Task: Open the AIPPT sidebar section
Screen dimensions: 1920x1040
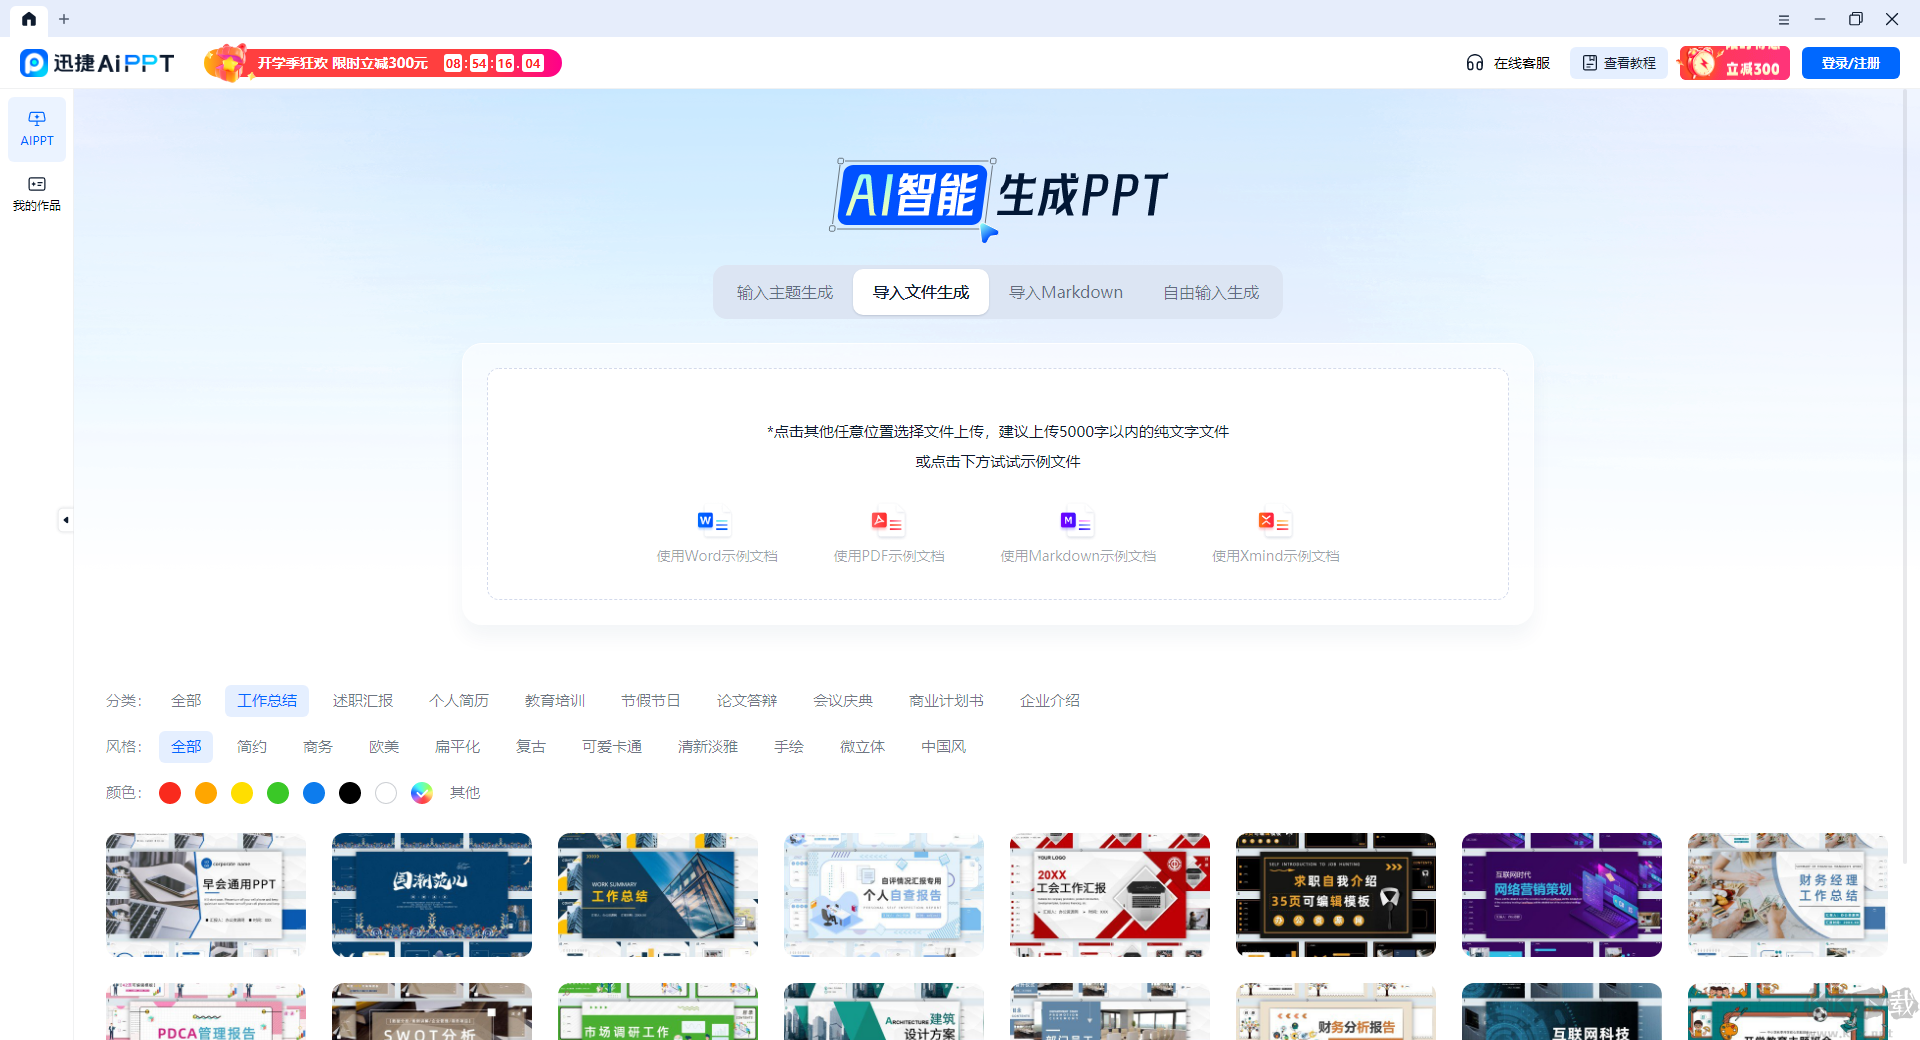Action: pos(37,129)
